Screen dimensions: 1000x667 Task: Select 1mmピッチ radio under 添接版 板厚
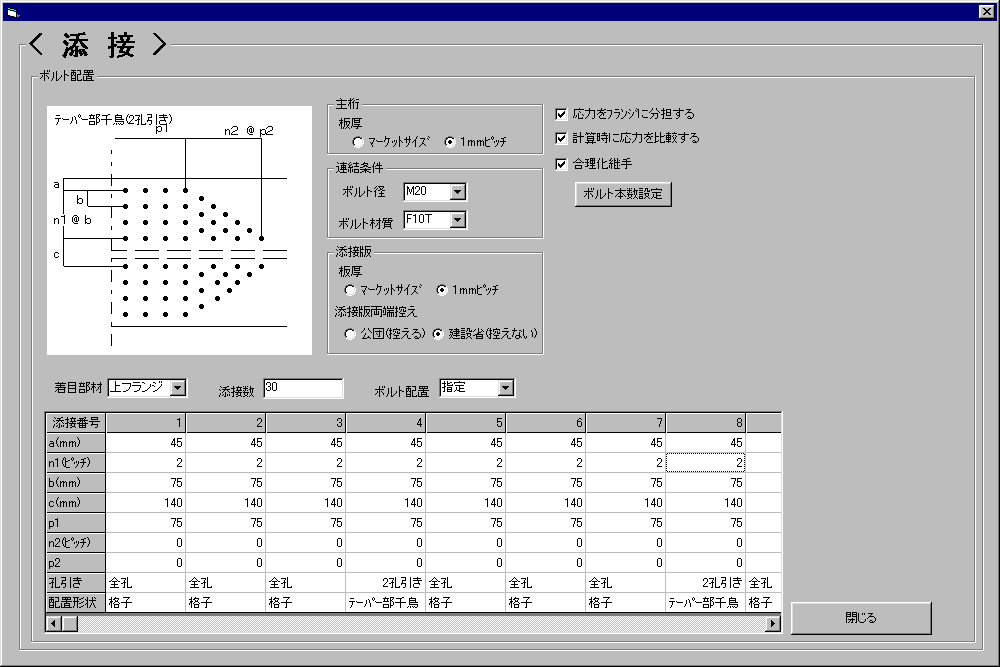442,290
